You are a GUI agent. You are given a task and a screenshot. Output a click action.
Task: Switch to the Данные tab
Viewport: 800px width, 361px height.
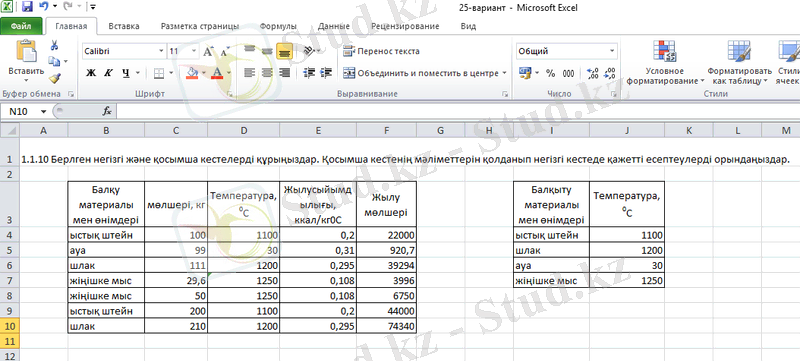(x=333, y=26)
